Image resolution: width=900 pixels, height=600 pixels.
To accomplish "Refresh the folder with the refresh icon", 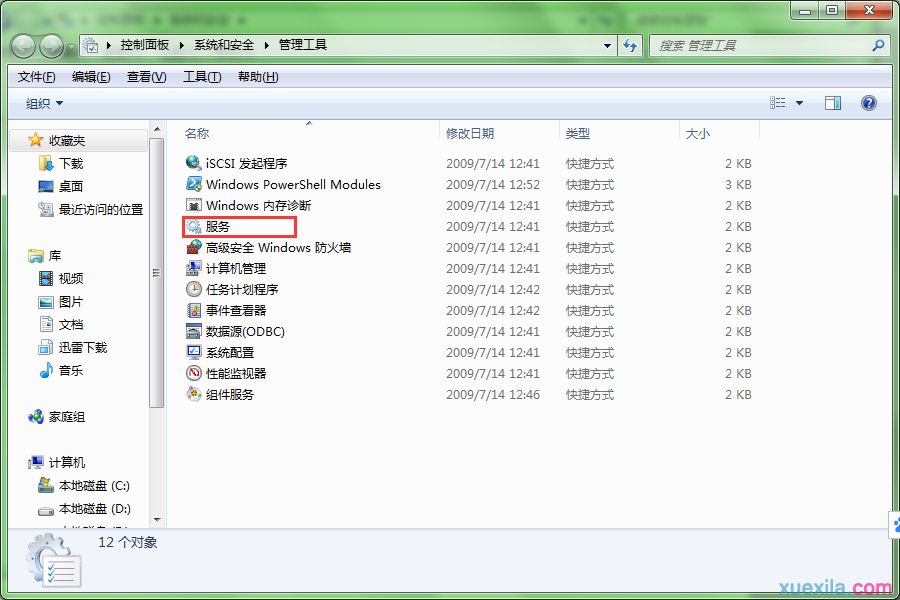I will pyautogui.click(x=630, y=45).
